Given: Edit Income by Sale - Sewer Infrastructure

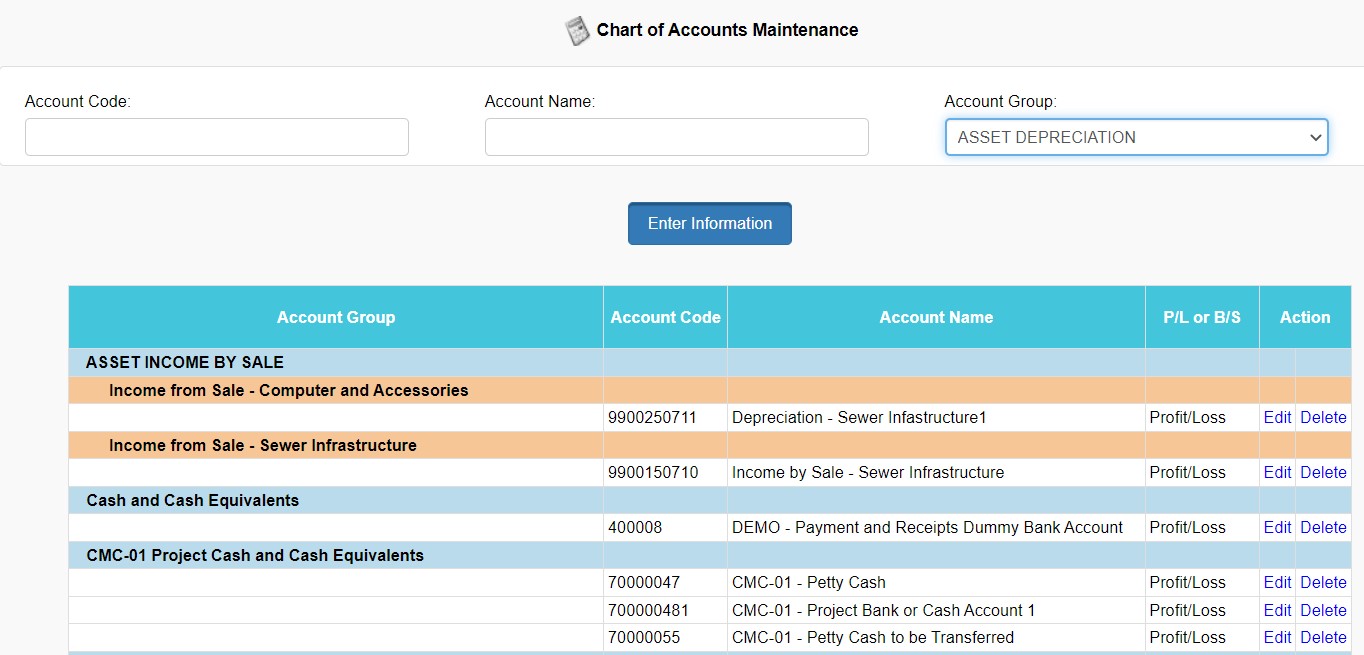Looking at the screenshot, I should pos(1277,473).
